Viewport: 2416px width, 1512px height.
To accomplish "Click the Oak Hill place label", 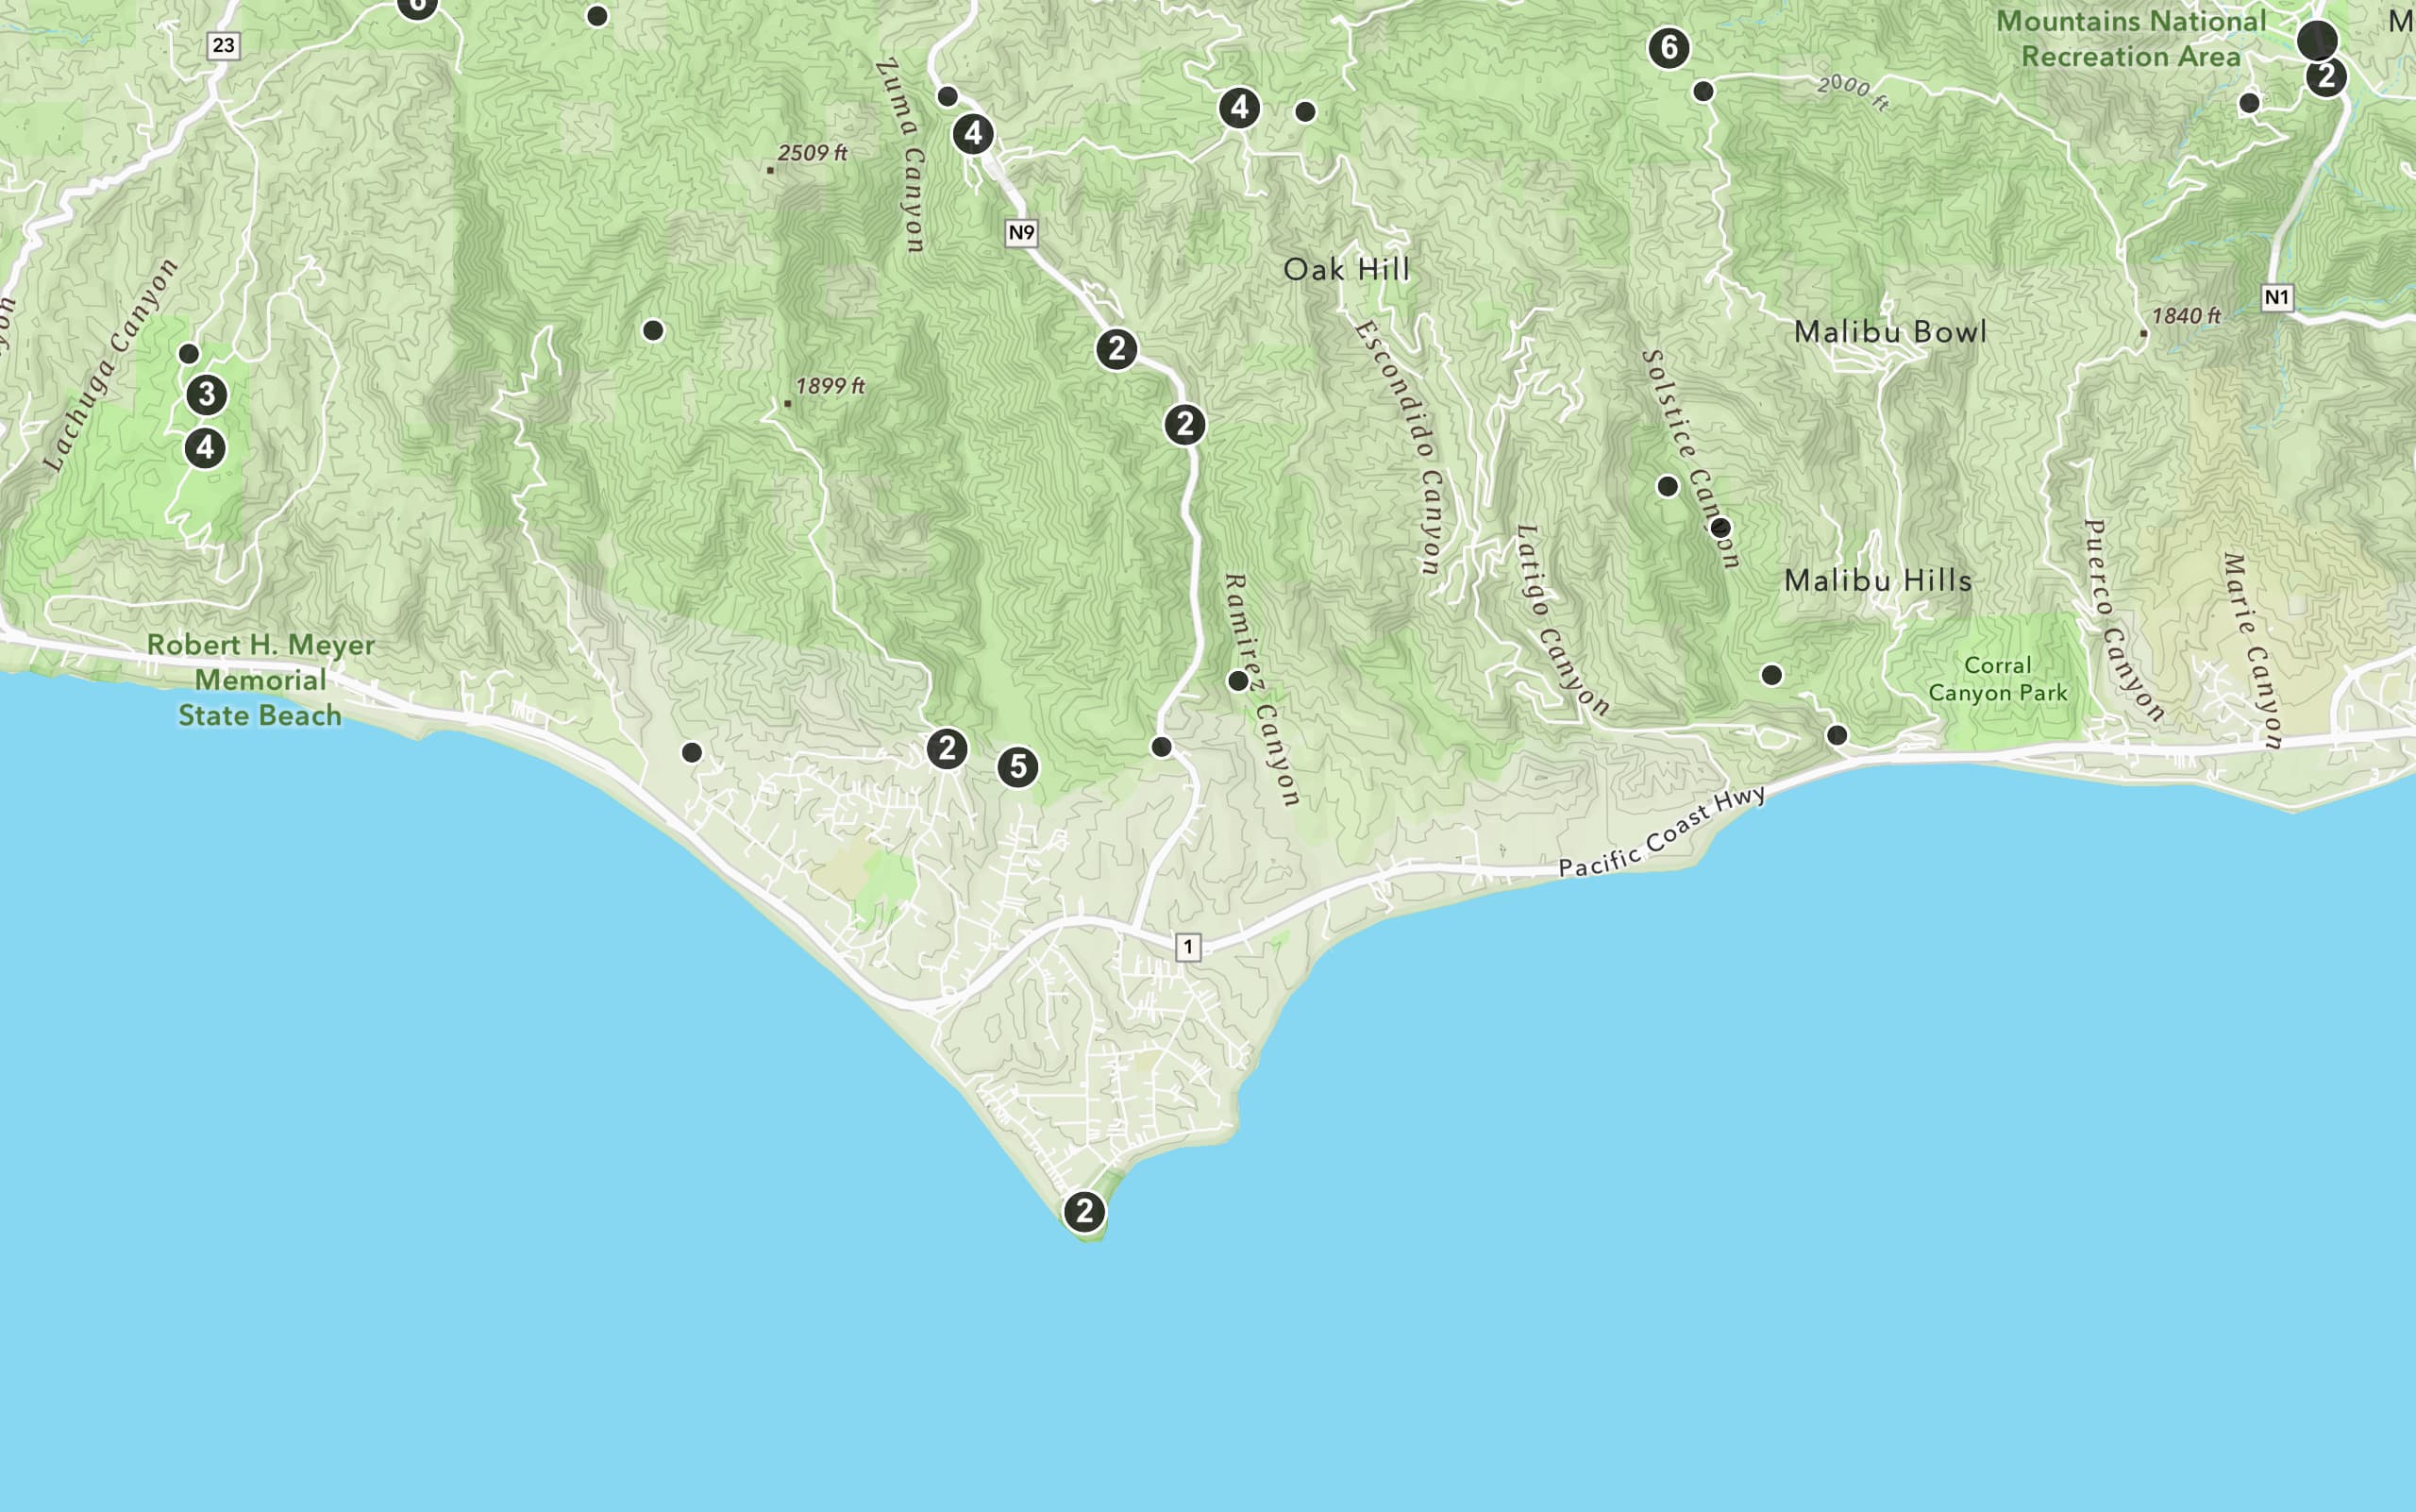I will 1347,269.
